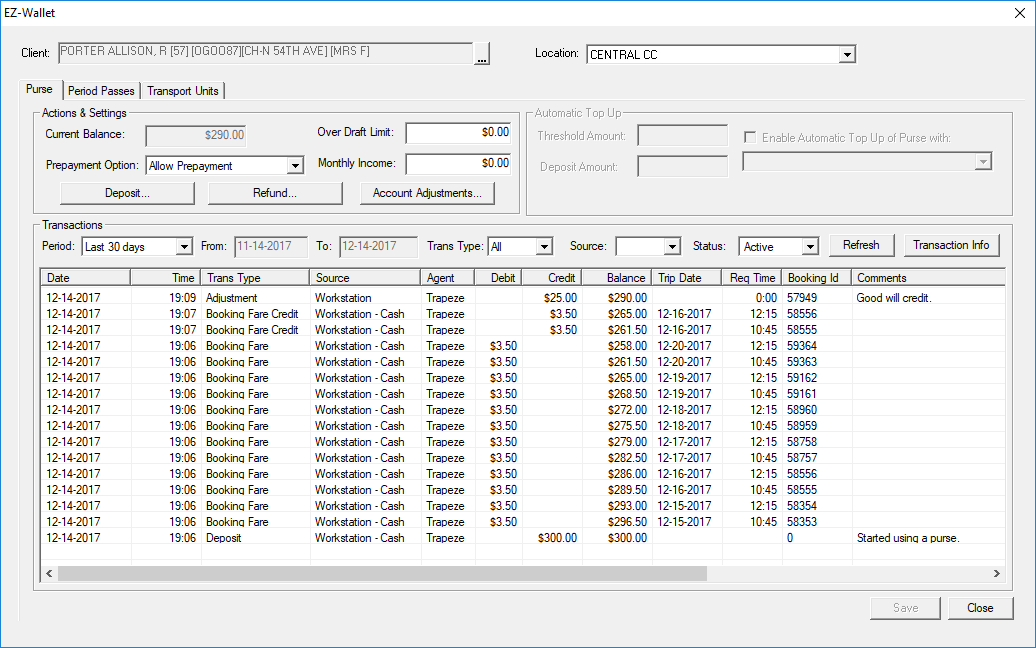Open the Prepayment Option dropdown
The height and width of the screenshot is (648, 1036).
pyautogui.click(x=294, y=163)
